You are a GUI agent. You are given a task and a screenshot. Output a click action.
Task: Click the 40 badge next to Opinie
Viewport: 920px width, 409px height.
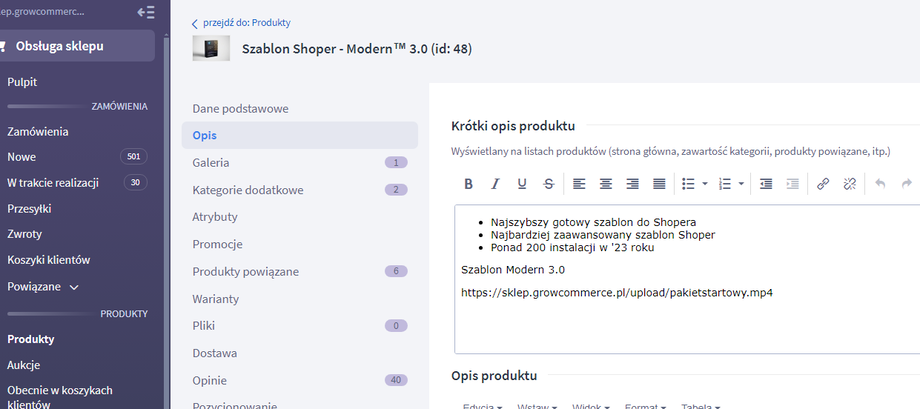tap(396, 380)
